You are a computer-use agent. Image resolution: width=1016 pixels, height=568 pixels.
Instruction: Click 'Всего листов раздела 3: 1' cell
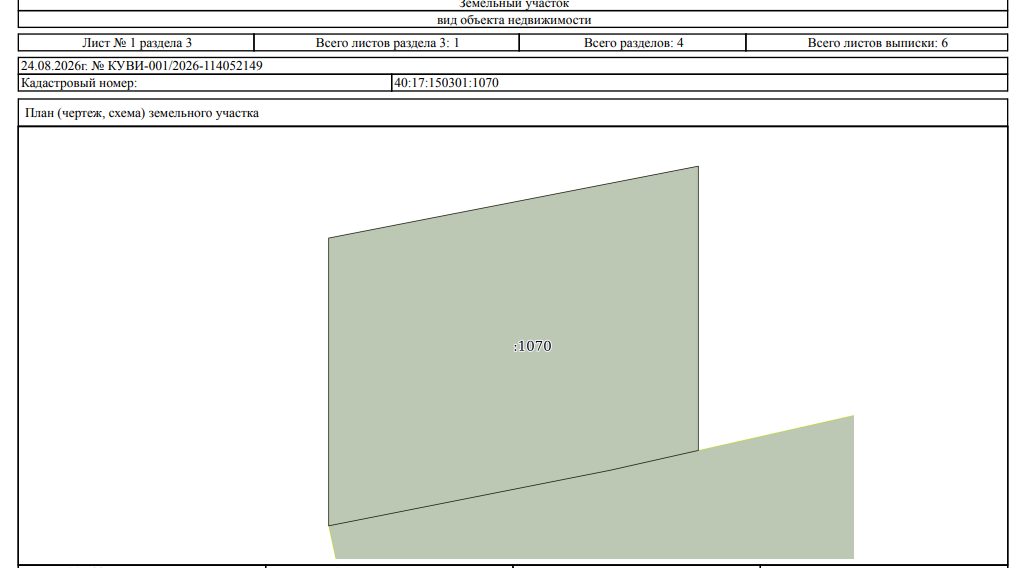[x=387, y=43]
